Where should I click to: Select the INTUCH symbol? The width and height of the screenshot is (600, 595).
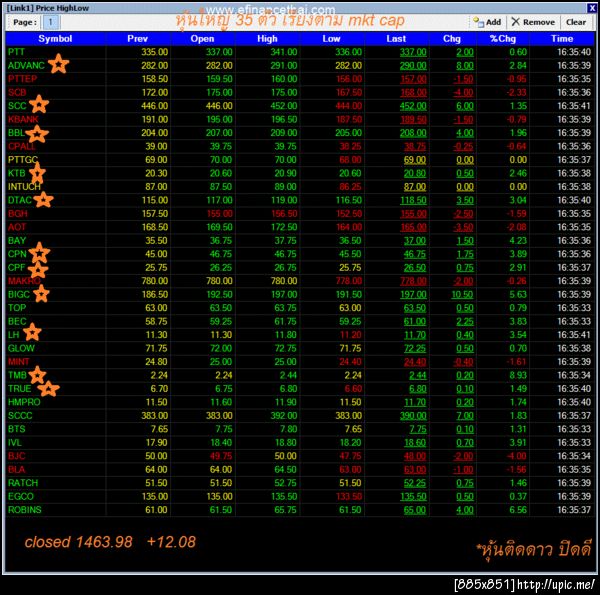[24, 187]
